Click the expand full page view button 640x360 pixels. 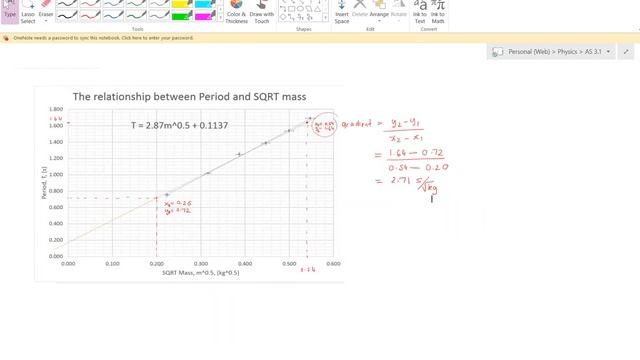pyautogui.click(x=626, y=52)
